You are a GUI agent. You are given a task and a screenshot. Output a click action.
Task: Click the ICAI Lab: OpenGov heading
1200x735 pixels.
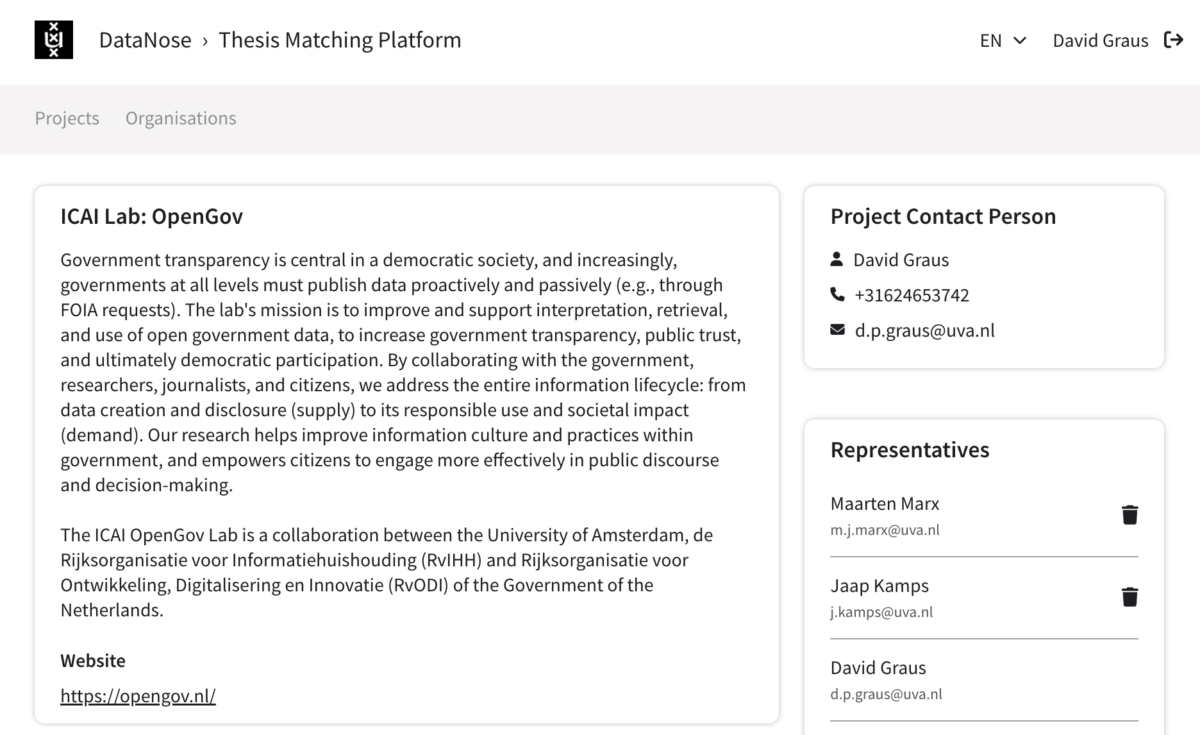click(151, 216)
